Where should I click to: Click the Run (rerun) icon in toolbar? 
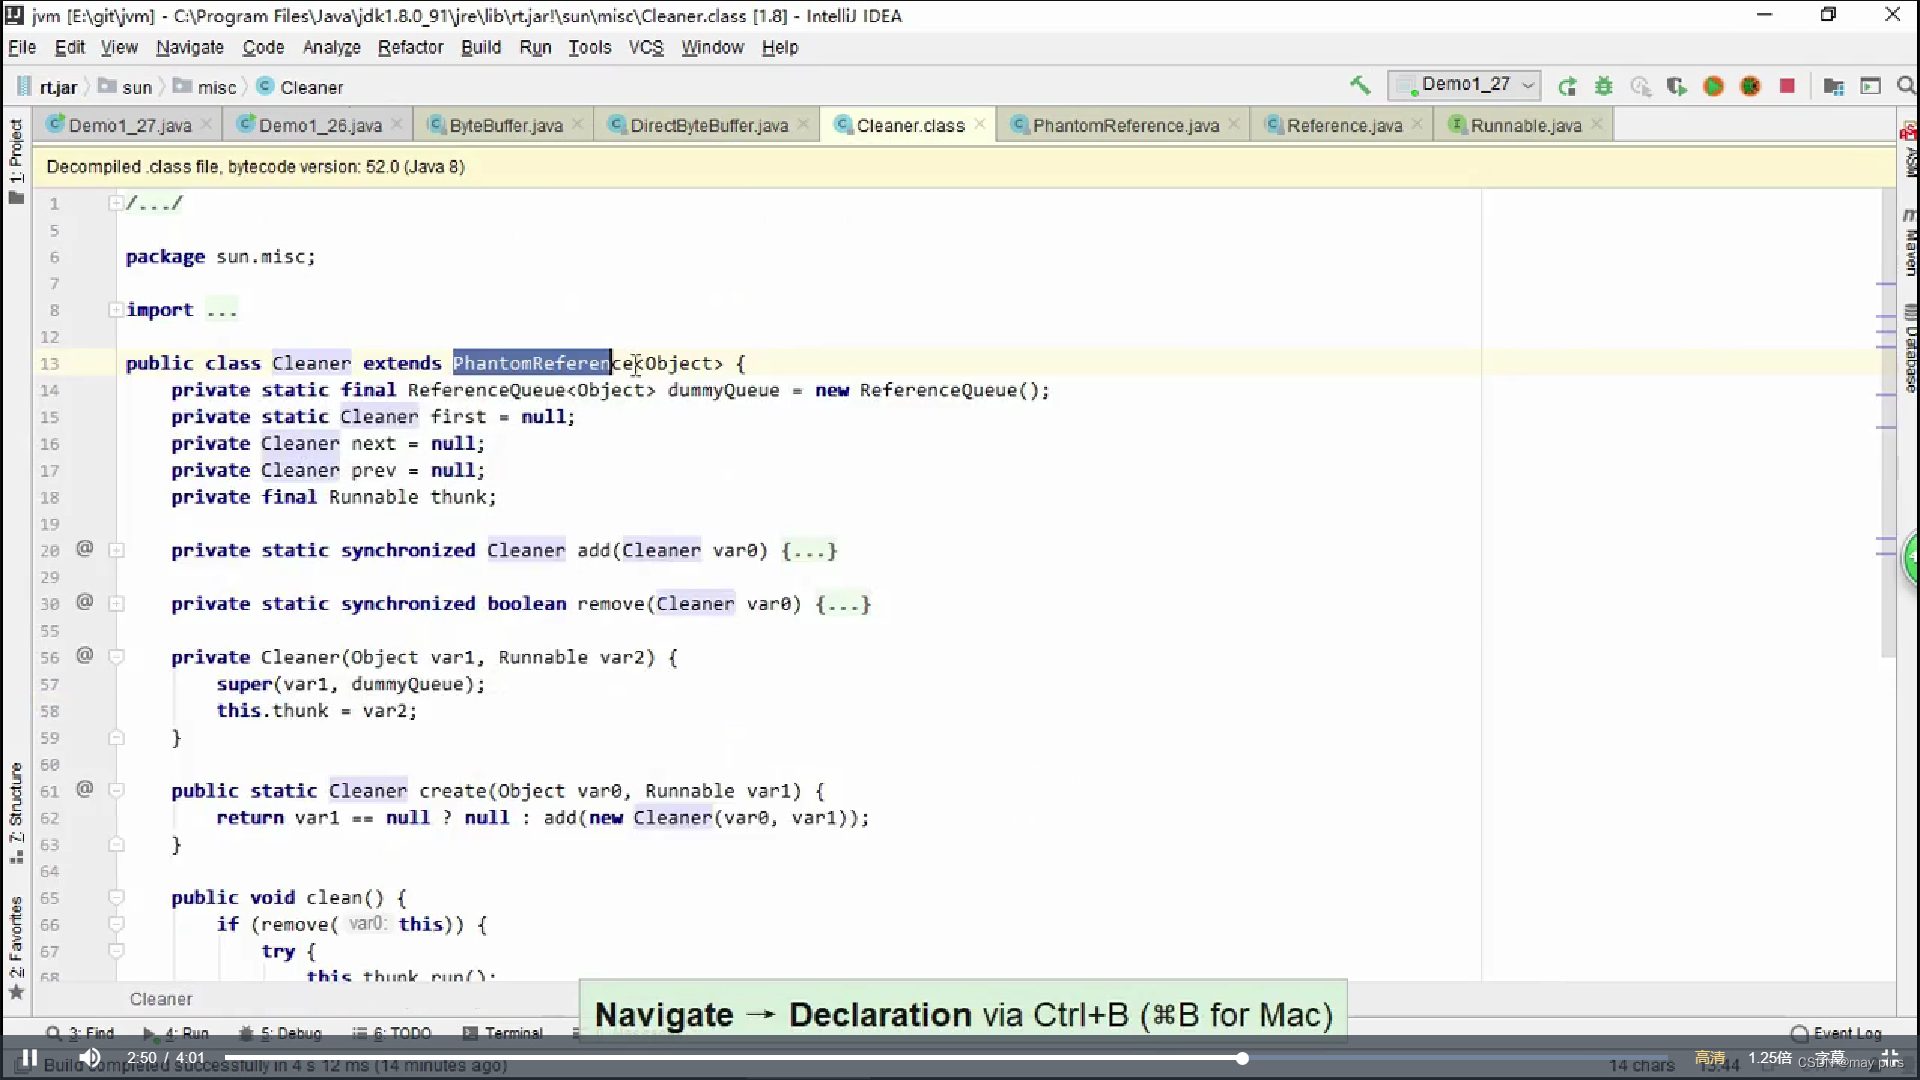coord(1567,87)
